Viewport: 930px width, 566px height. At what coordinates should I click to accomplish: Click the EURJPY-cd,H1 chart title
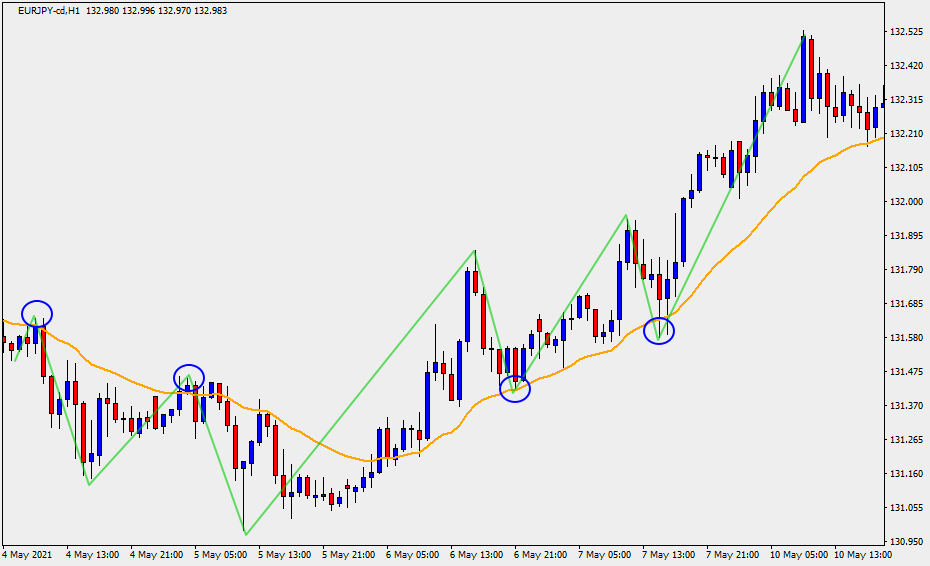pos(42,11)
